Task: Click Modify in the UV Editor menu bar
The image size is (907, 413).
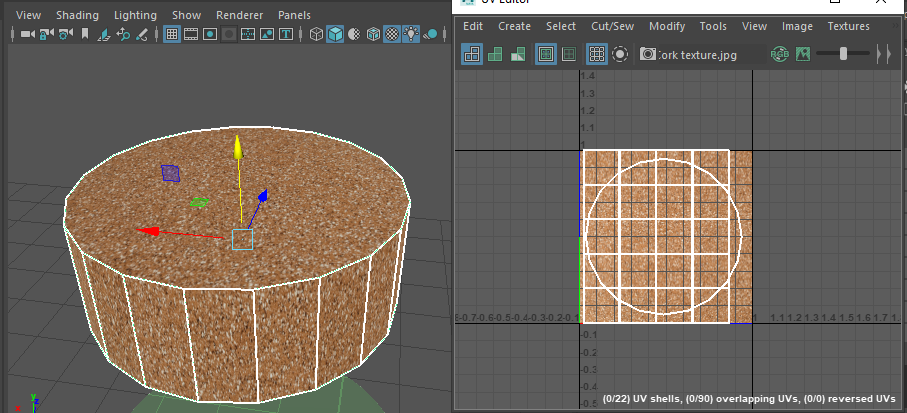Action: pos(667,26)
